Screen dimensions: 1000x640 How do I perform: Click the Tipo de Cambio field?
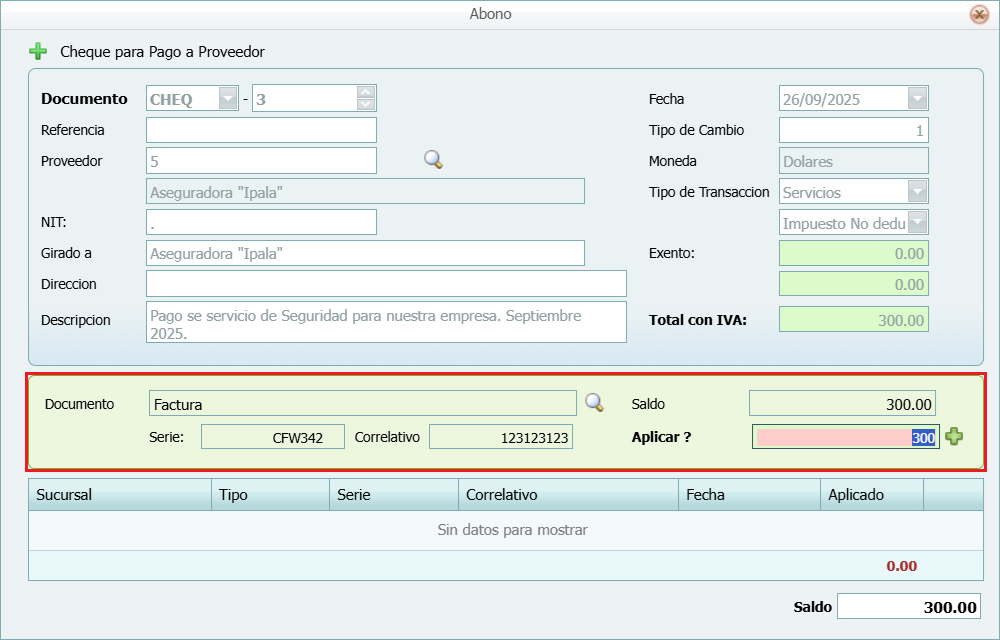coord(853,130)
